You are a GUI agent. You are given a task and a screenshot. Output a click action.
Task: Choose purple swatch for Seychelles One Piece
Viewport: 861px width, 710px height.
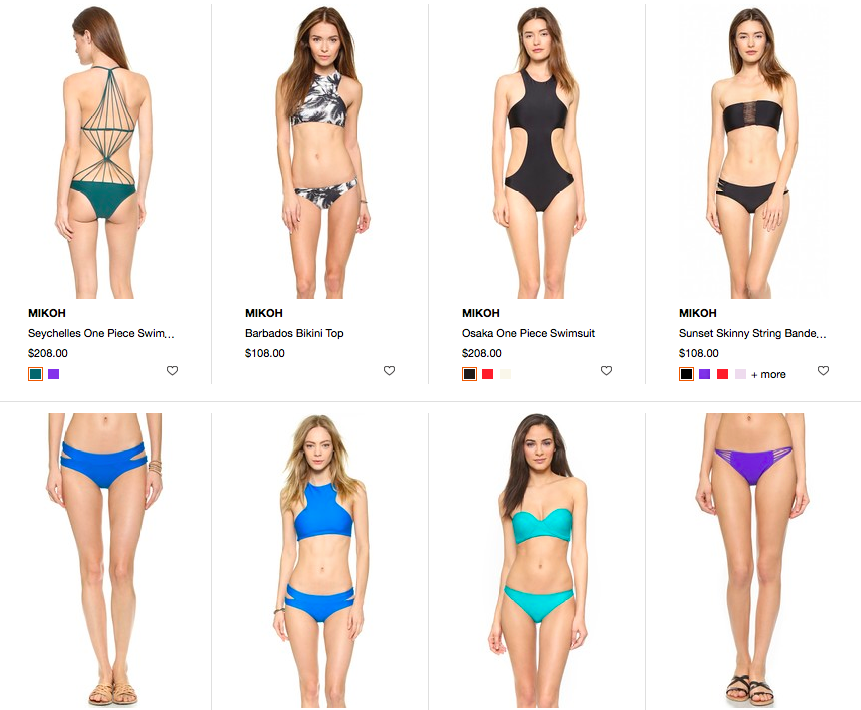tap(53, 374)
